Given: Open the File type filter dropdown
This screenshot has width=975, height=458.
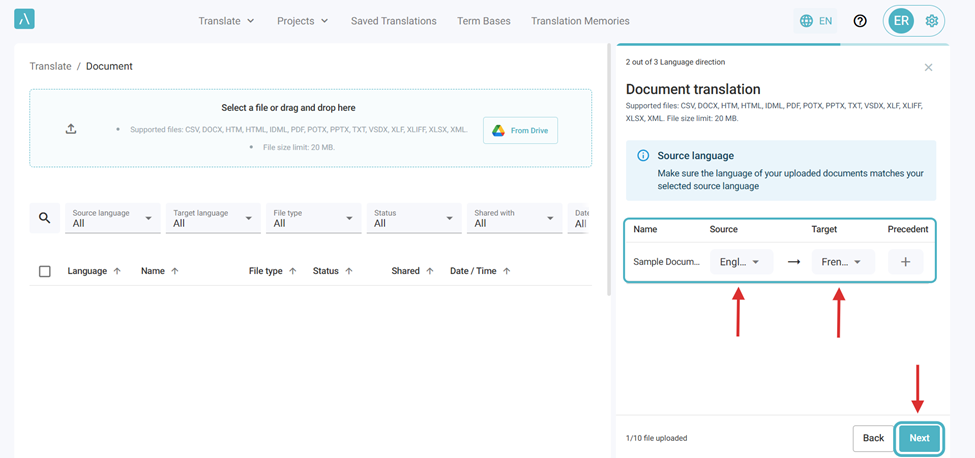Looking at the screenshot, I should click(313, 218).
